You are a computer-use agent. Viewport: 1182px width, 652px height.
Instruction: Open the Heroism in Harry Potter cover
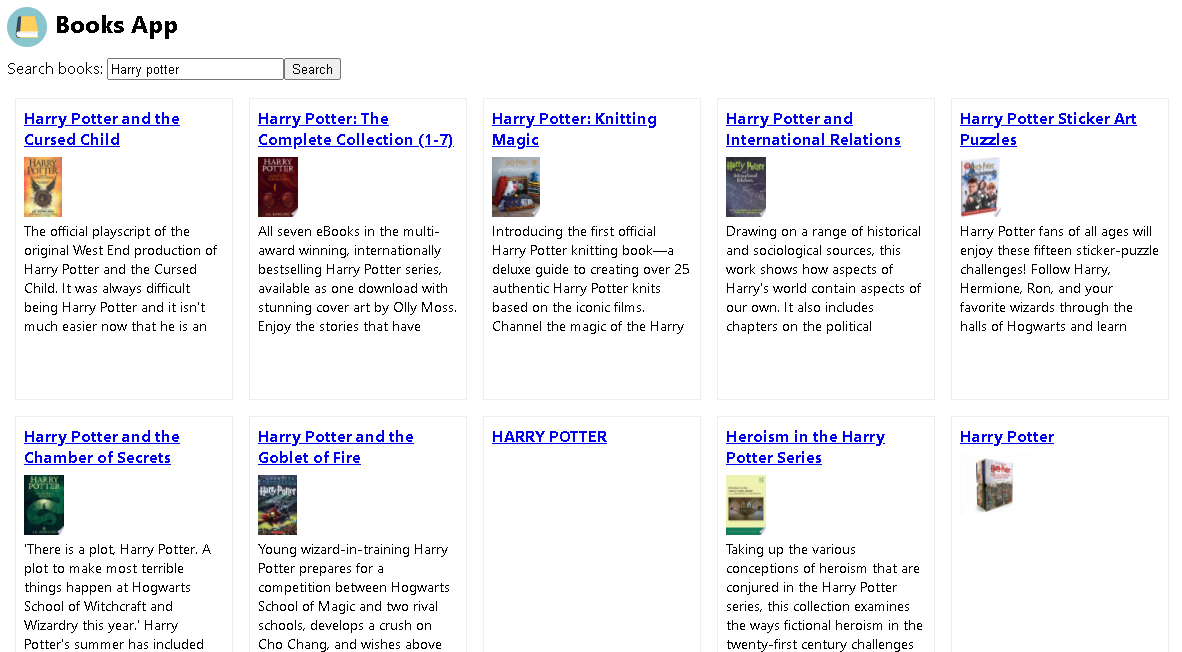click(x=746, y=505)
